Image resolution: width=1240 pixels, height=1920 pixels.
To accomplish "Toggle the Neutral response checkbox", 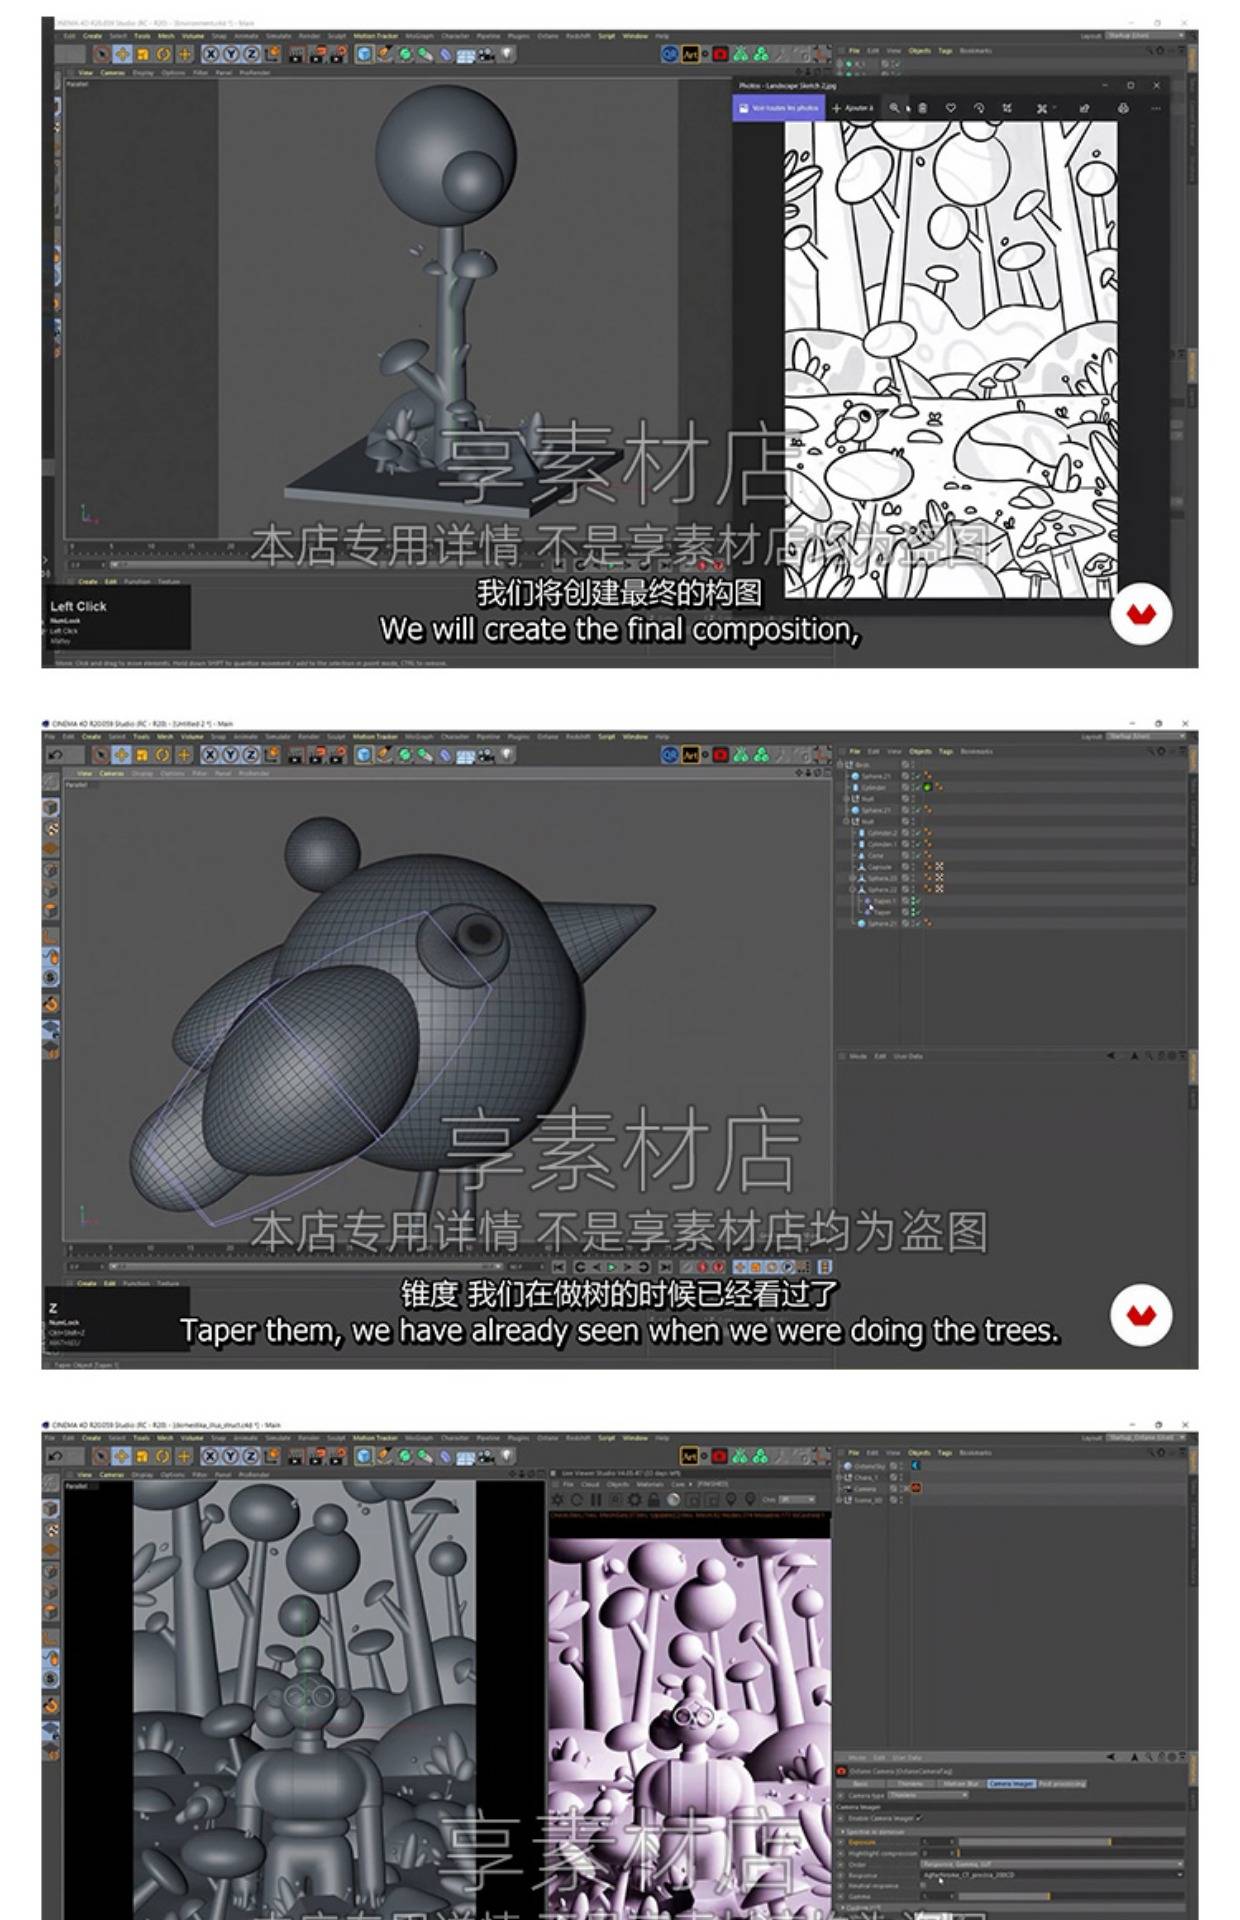I will coord(923,1886).
